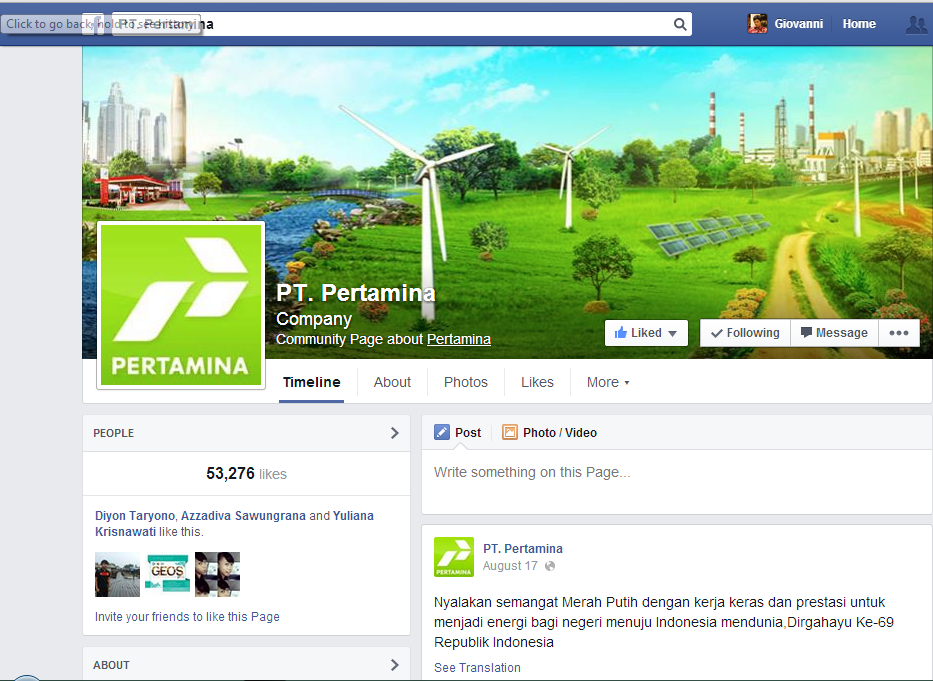Open Yuliana Krisnawati's profile link
The width and height of the screenshot is (933, 681).
pyautogui.click(x=234, y=524)
